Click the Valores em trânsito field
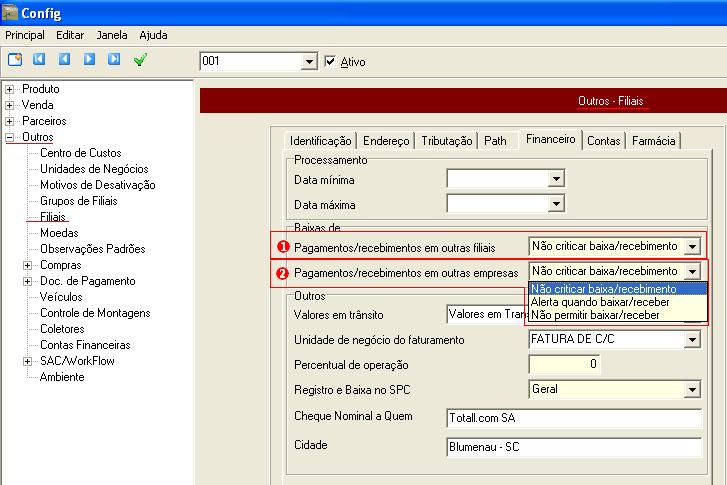 [x=488, y=314]
